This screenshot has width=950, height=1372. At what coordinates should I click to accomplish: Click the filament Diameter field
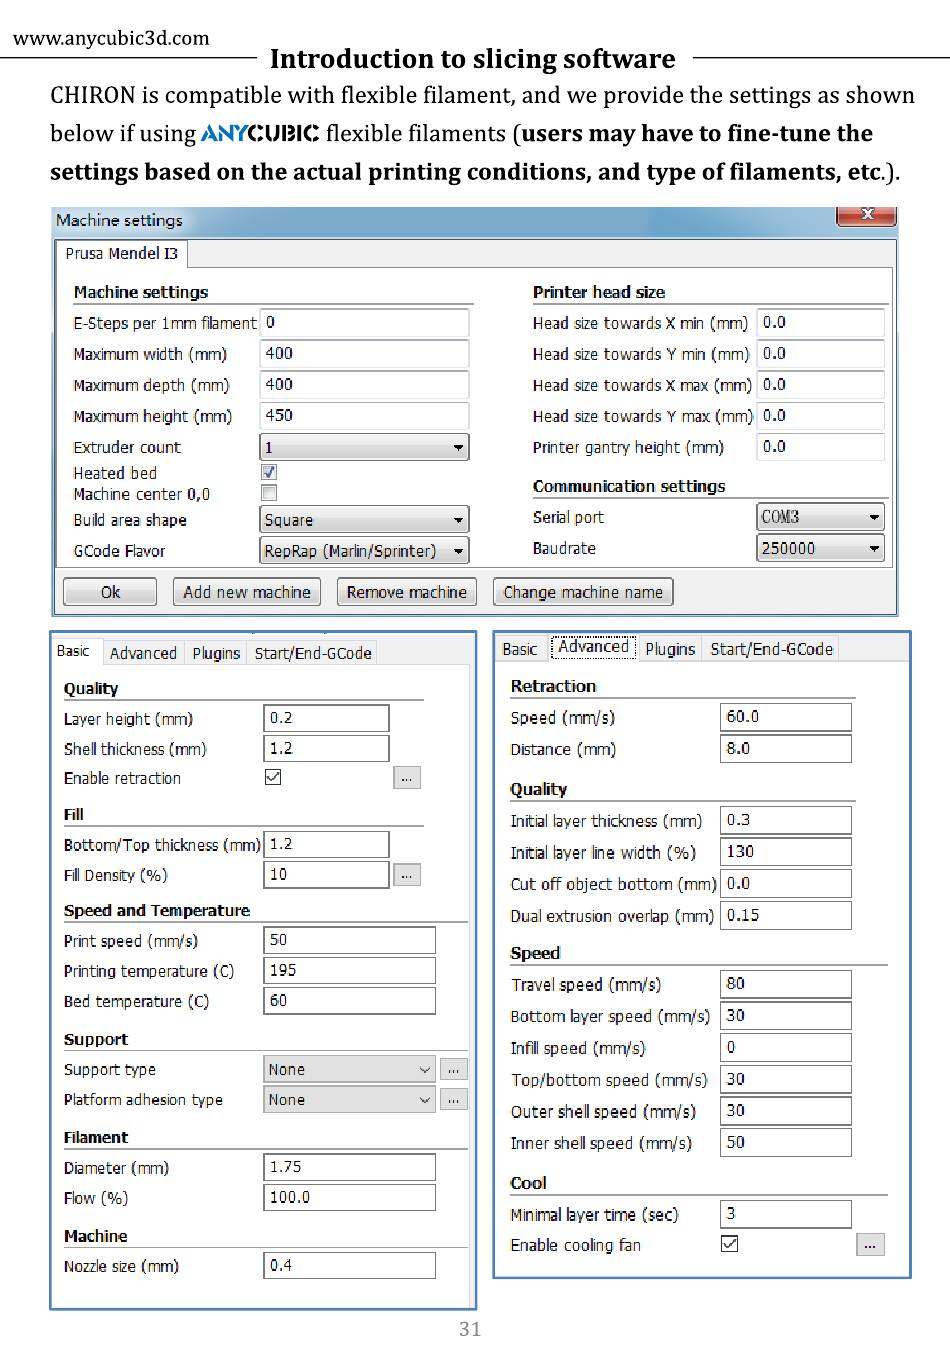tap(350, 1167)
